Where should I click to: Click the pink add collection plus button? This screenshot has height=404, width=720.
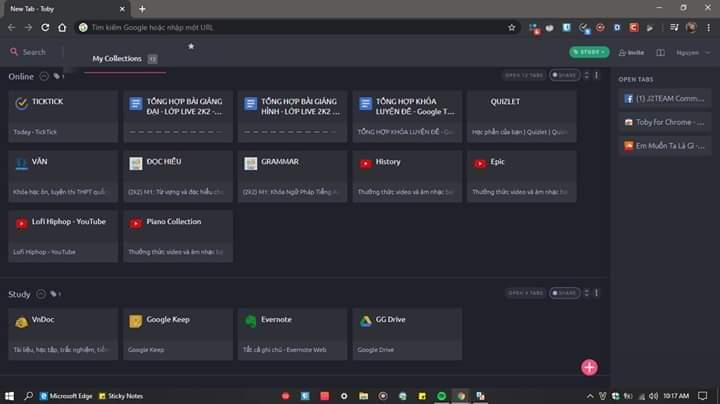(589, 367)
